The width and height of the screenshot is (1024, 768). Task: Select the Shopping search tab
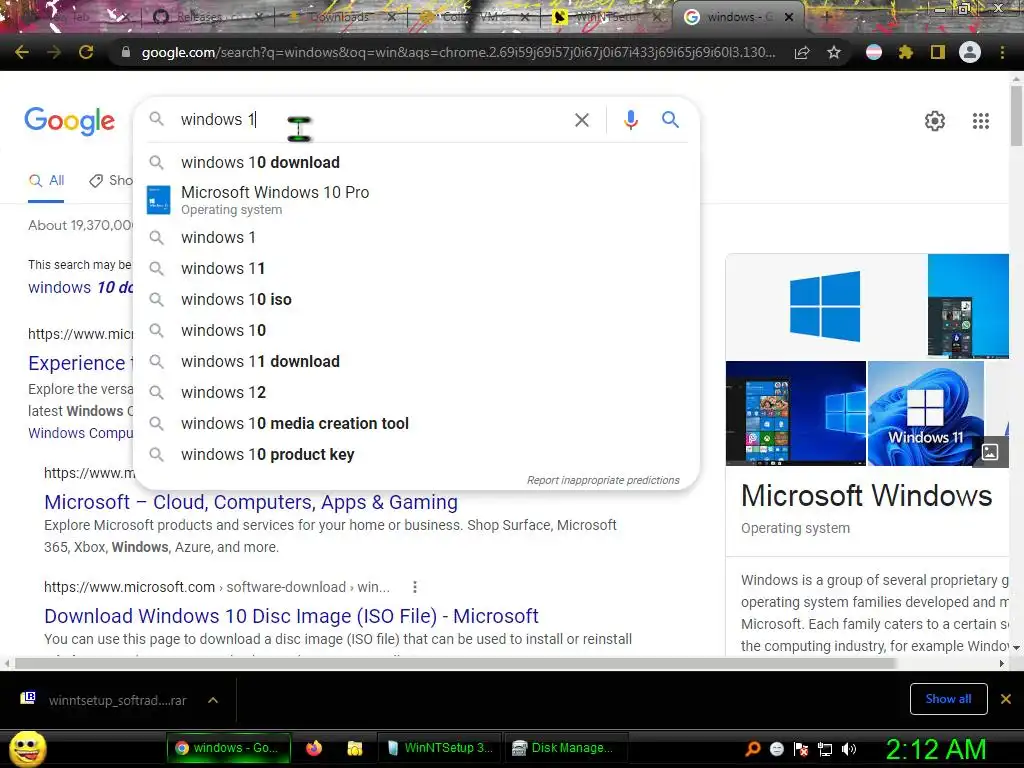(111, 181)
